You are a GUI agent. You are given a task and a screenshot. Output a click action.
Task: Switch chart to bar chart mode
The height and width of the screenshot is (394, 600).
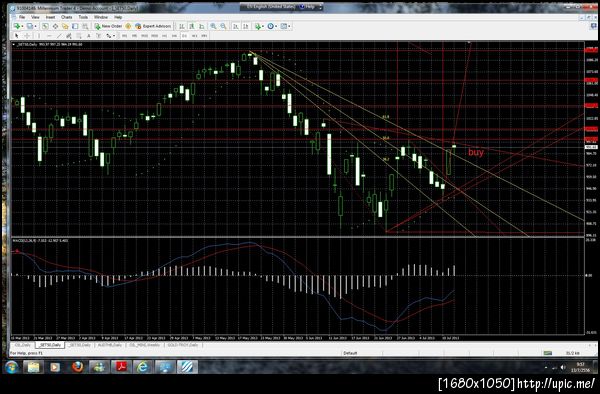coord(181,26)
